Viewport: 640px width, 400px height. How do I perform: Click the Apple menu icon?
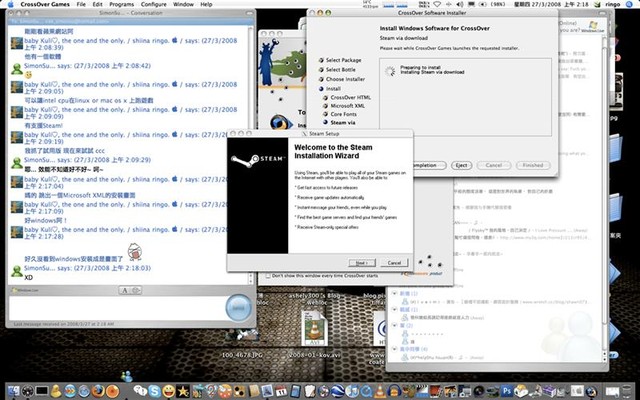tap(11, 4)
